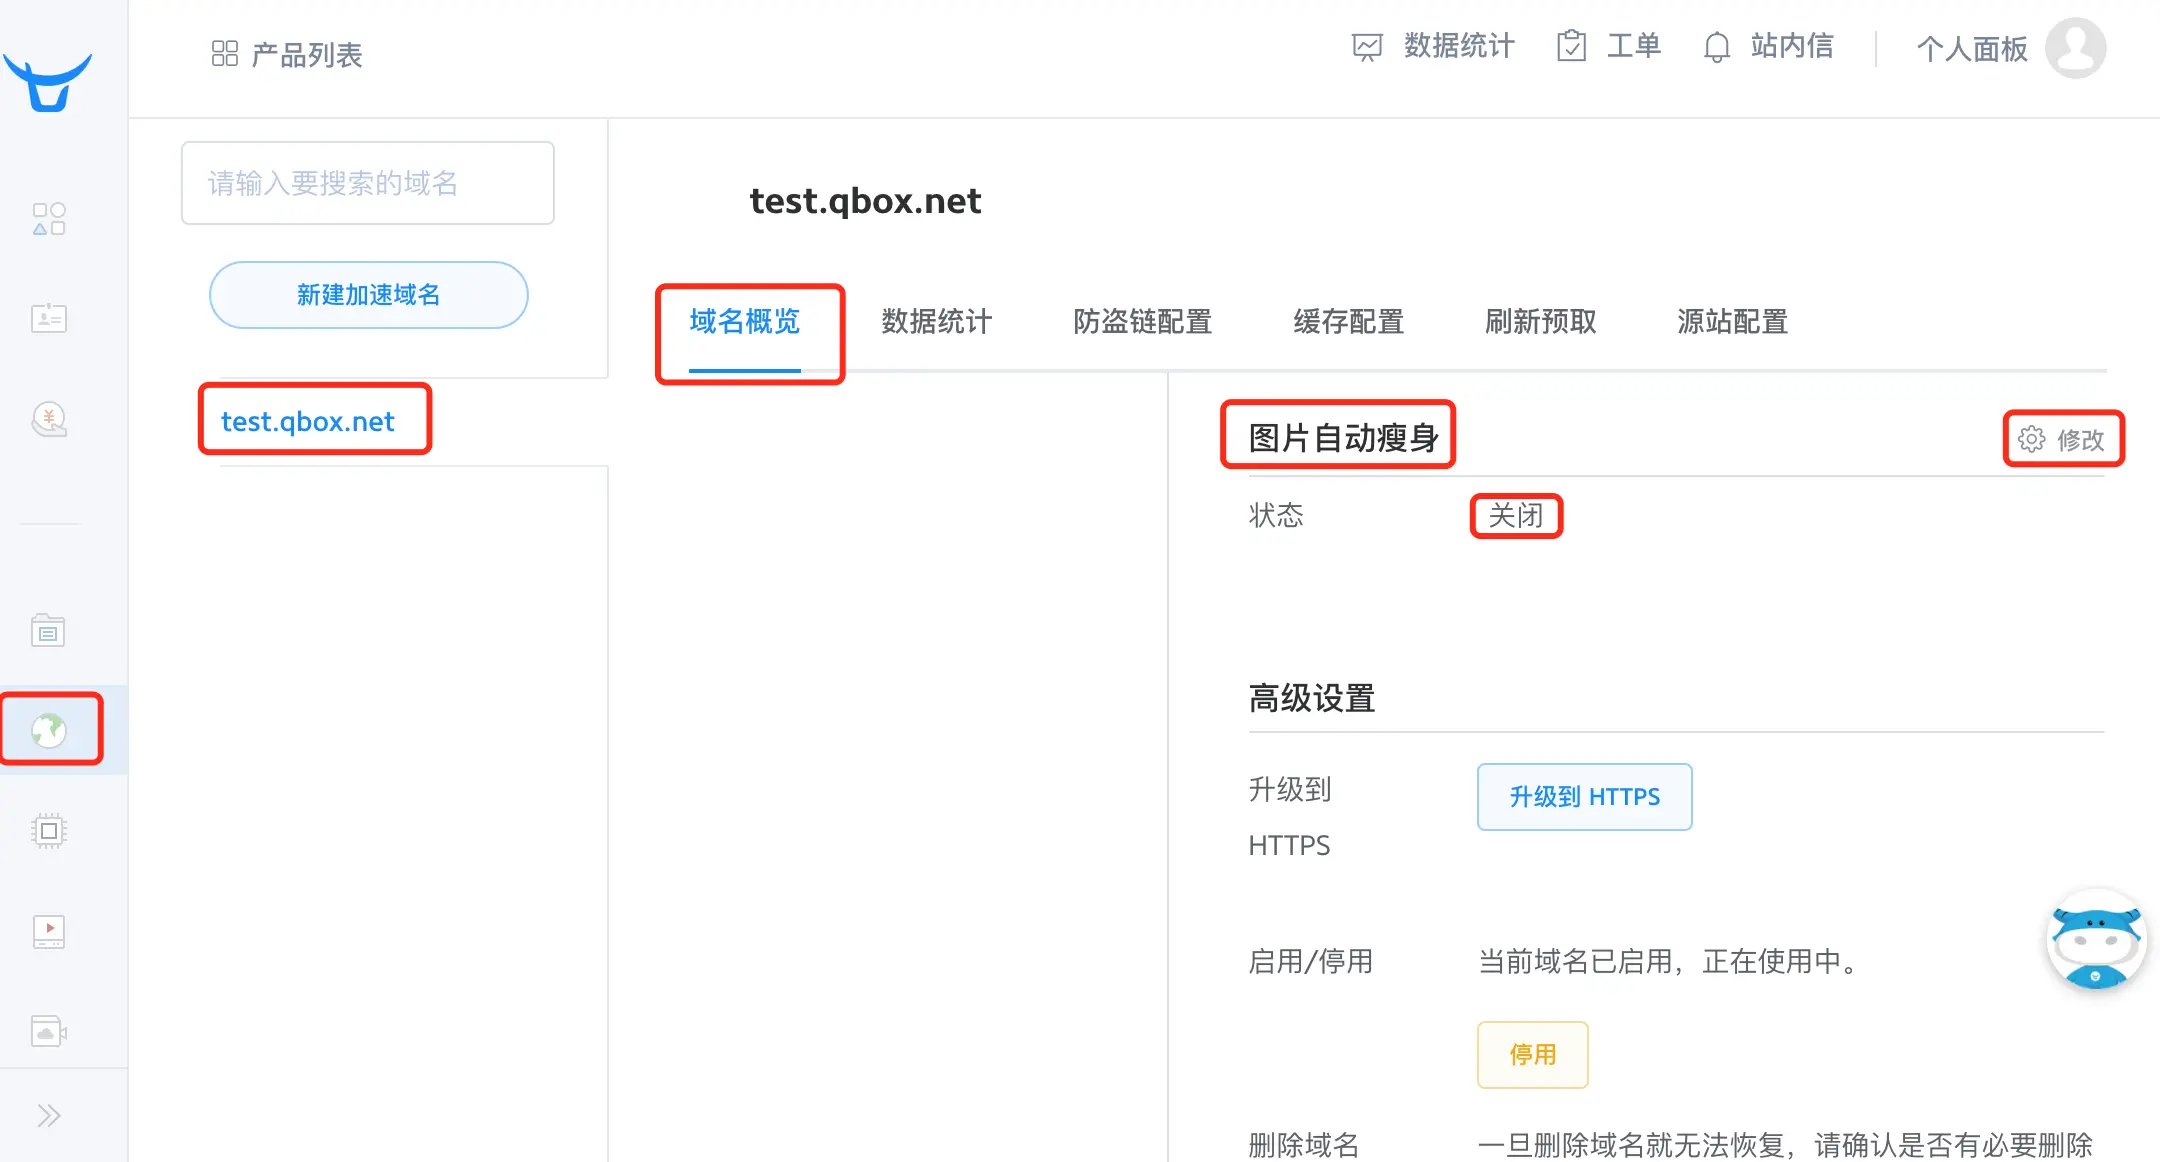Open the video playback sidebar icon
Viewport: 2160px width, 1162px height.
49,931
